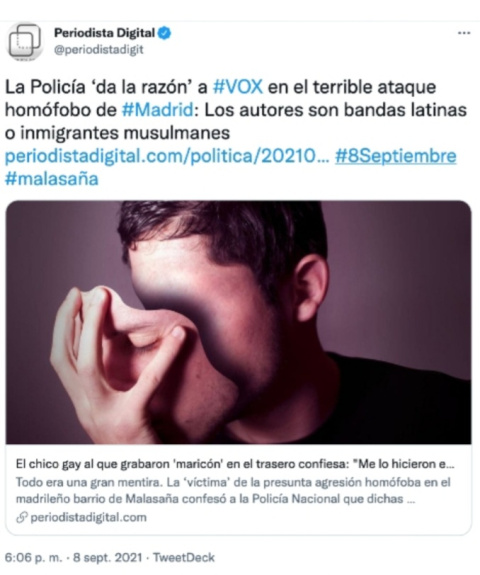Open the link card headline 'El chico gay...'
Viewport: 480px width, 575px height.
pyautogui.click(x=235, y=464)
